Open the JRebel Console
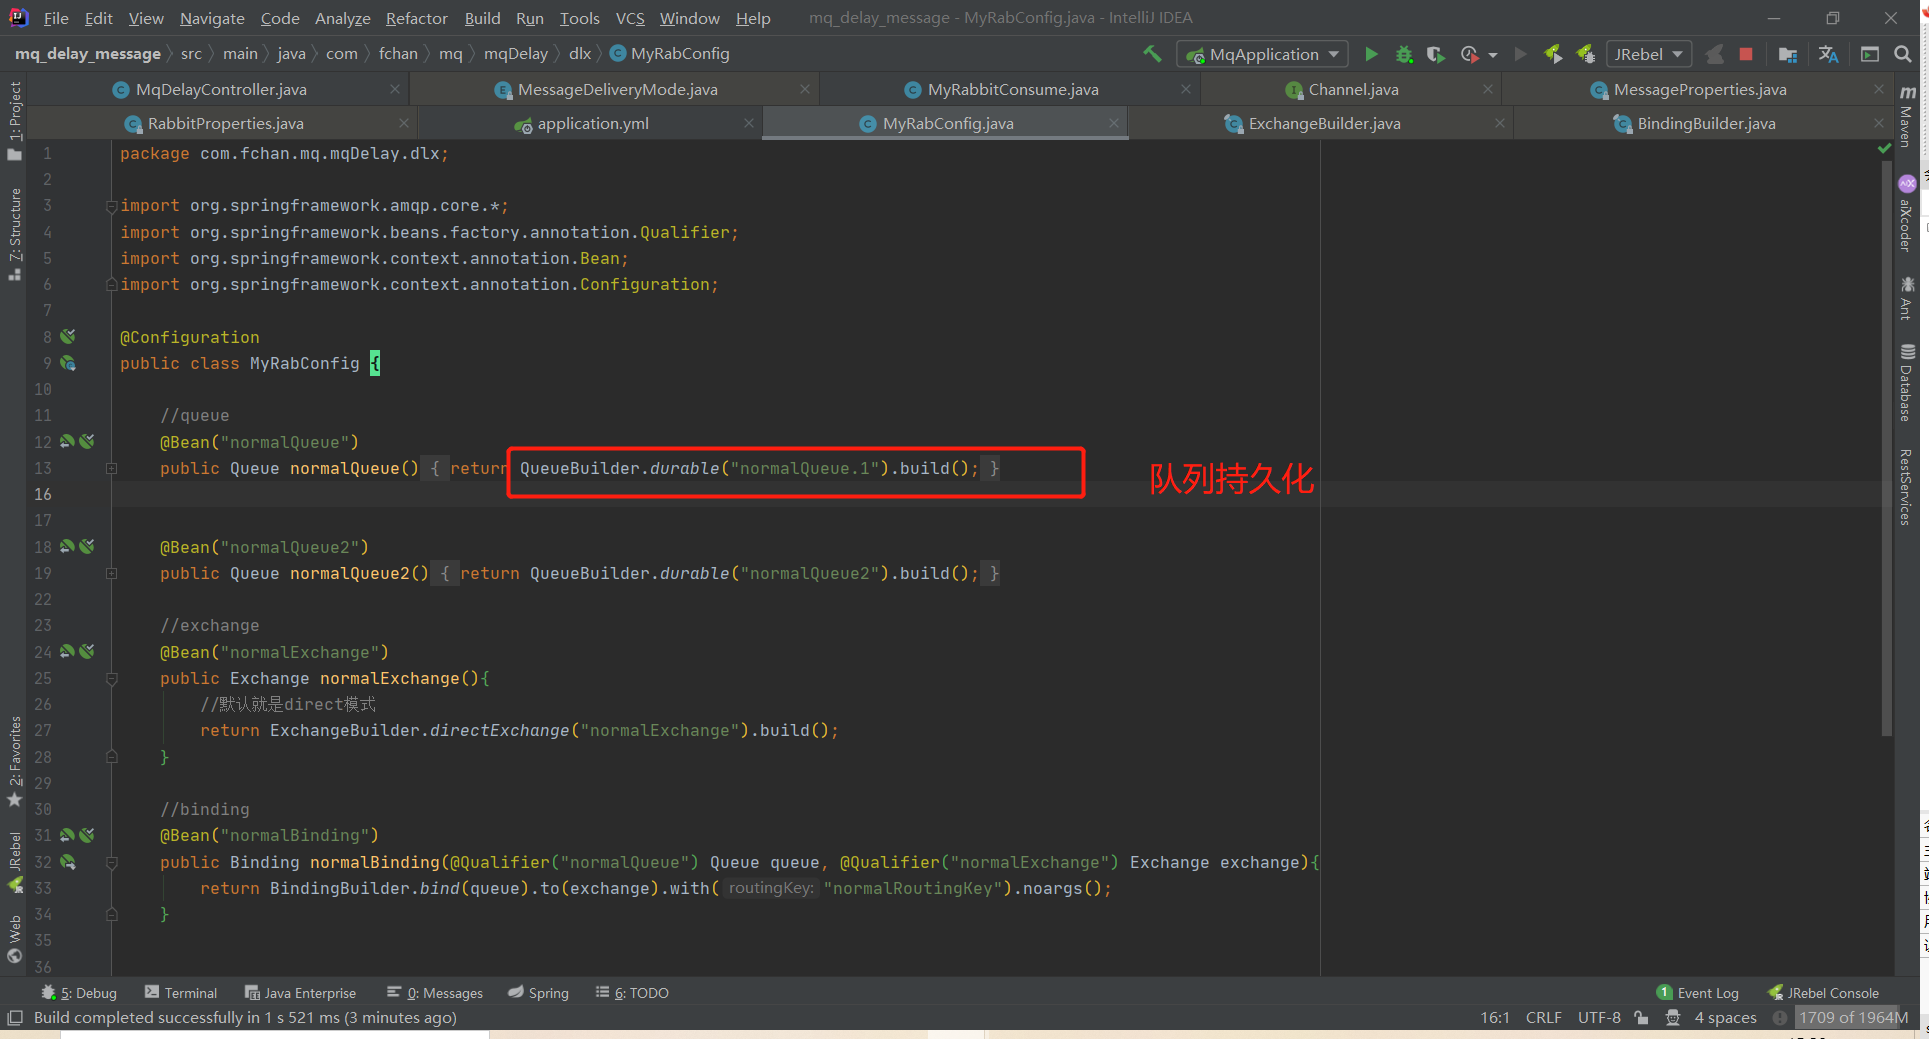 (1823, 992)
